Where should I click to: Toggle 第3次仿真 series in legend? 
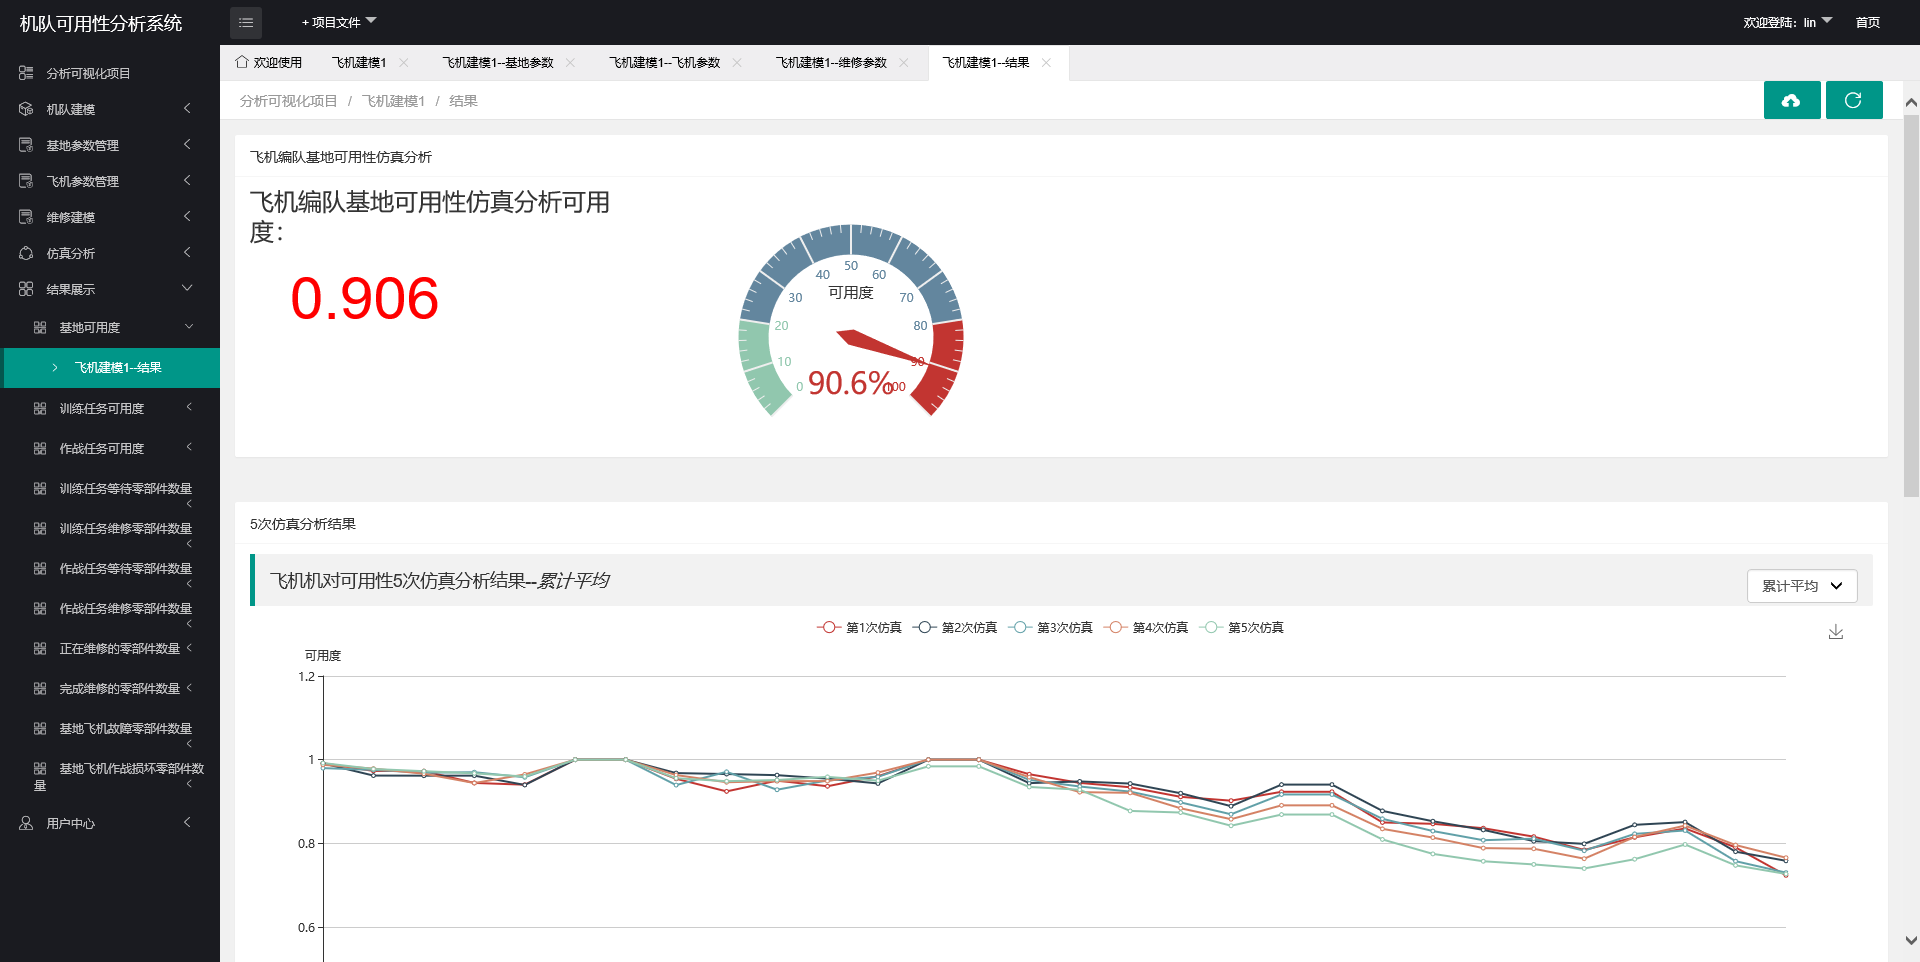tap(1050, 627)
